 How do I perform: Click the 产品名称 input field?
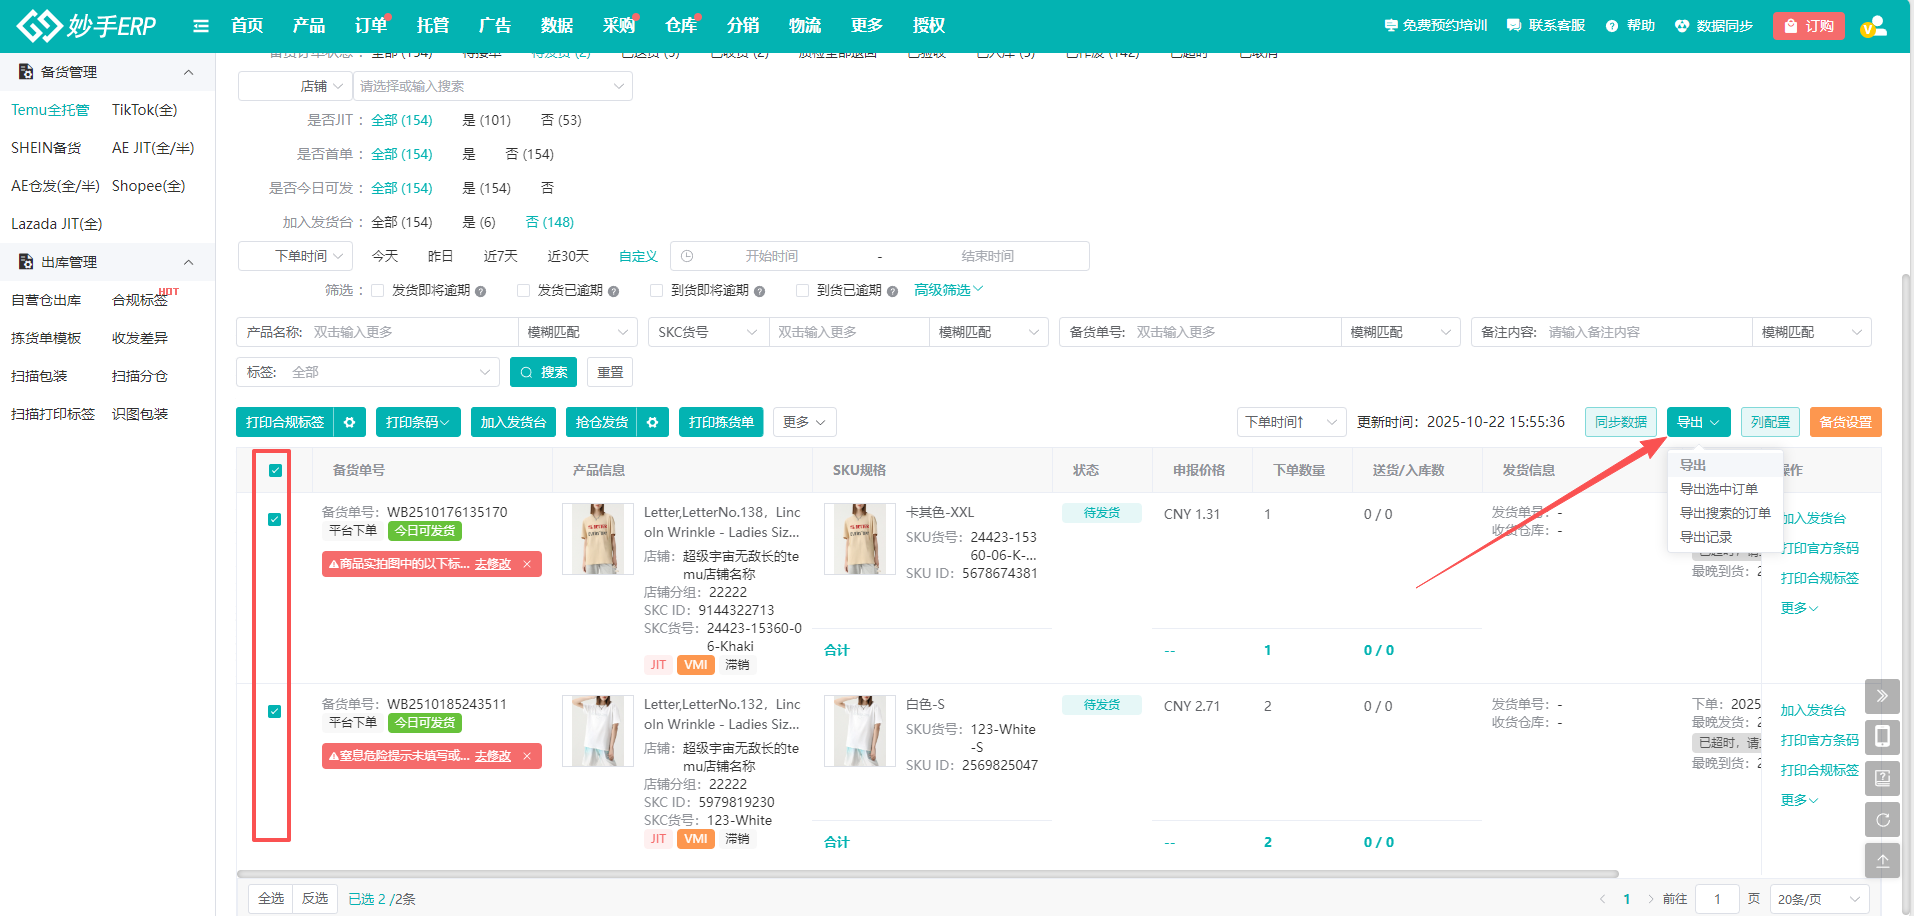point(410,332)
